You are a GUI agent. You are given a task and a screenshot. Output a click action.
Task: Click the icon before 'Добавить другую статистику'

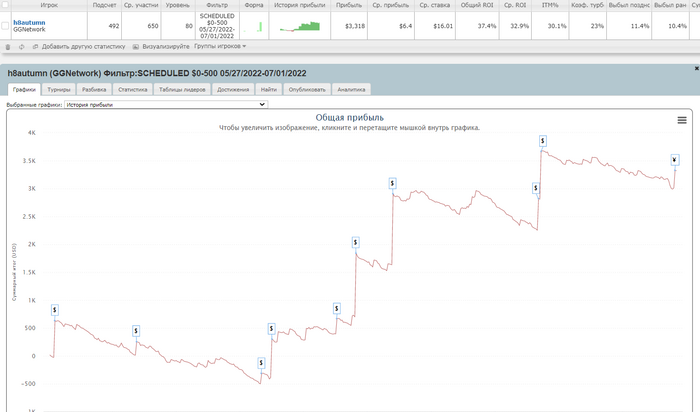click(35, 47)
